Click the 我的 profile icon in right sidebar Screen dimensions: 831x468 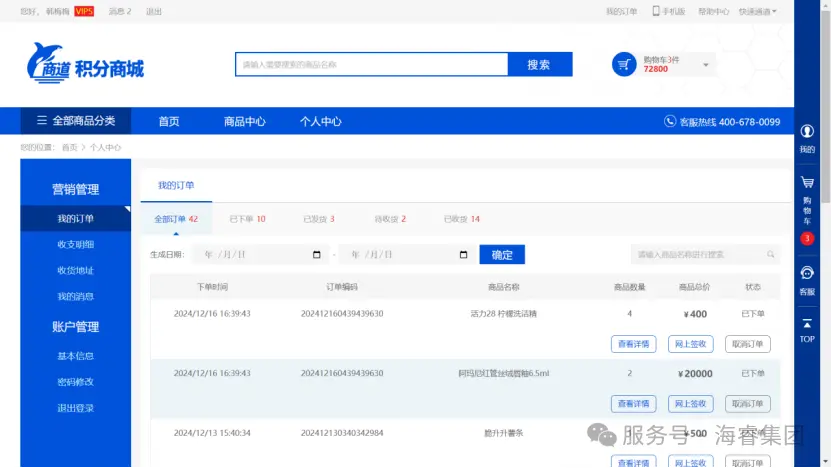806,132
